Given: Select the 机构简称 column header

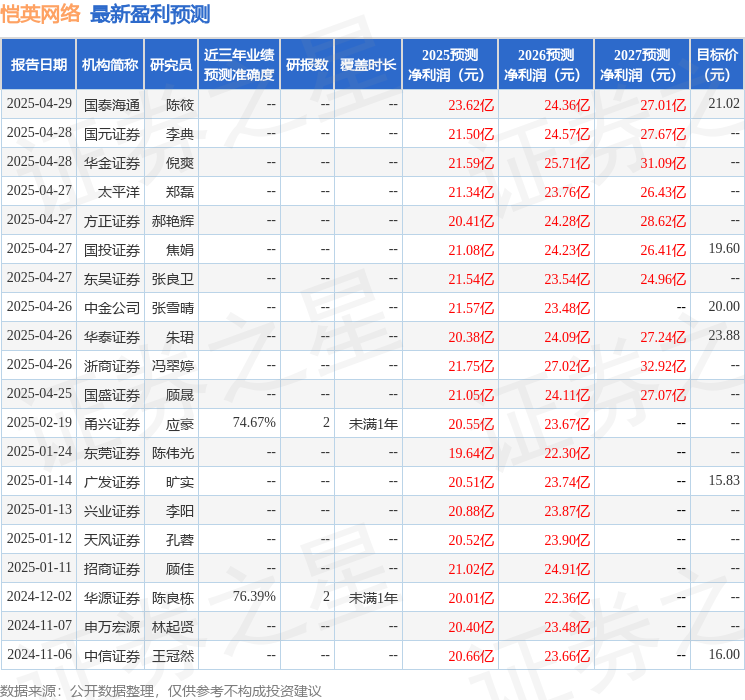Looking at the screenshot, I should coord(110,65).
